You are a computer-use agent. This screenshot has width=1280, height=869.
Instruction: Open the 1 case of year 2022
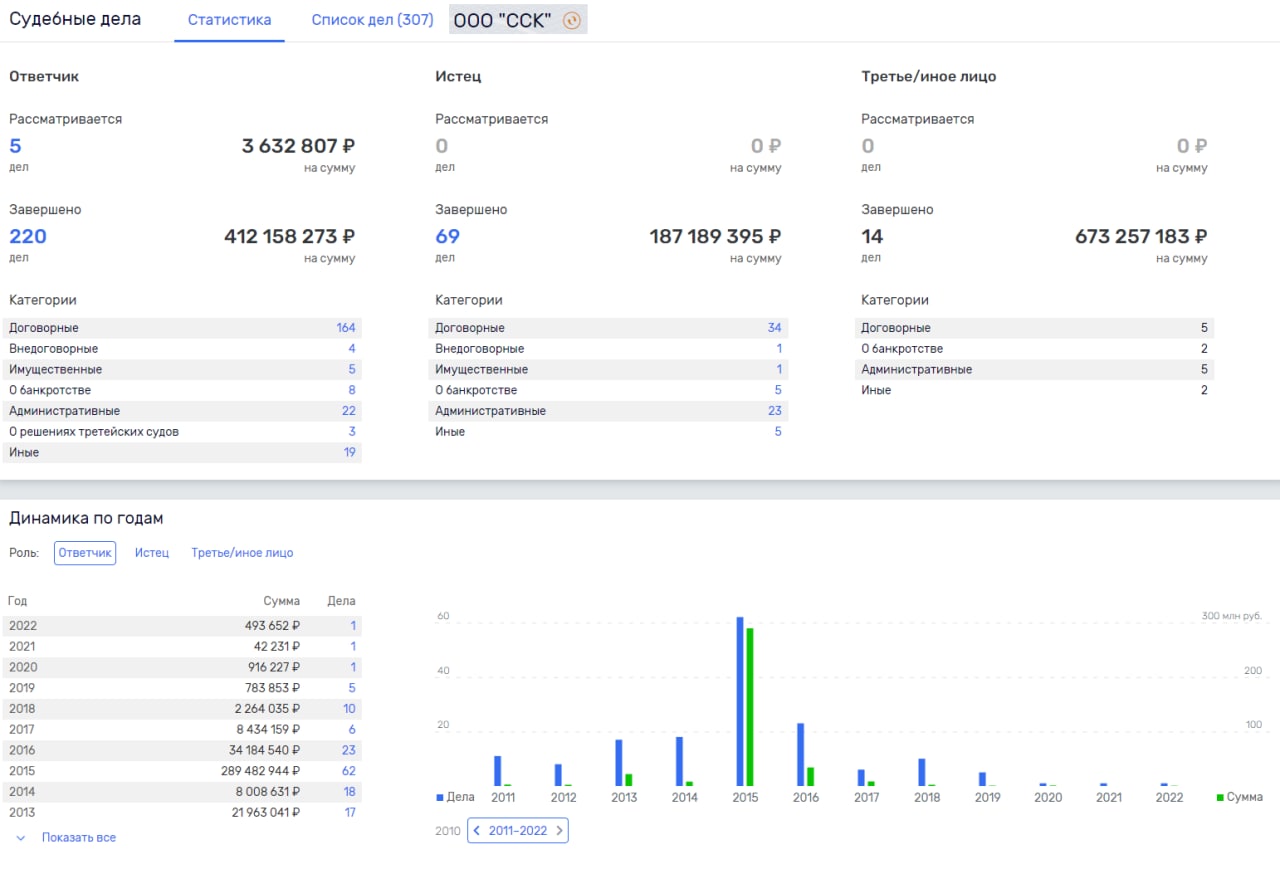pos(353,626)
